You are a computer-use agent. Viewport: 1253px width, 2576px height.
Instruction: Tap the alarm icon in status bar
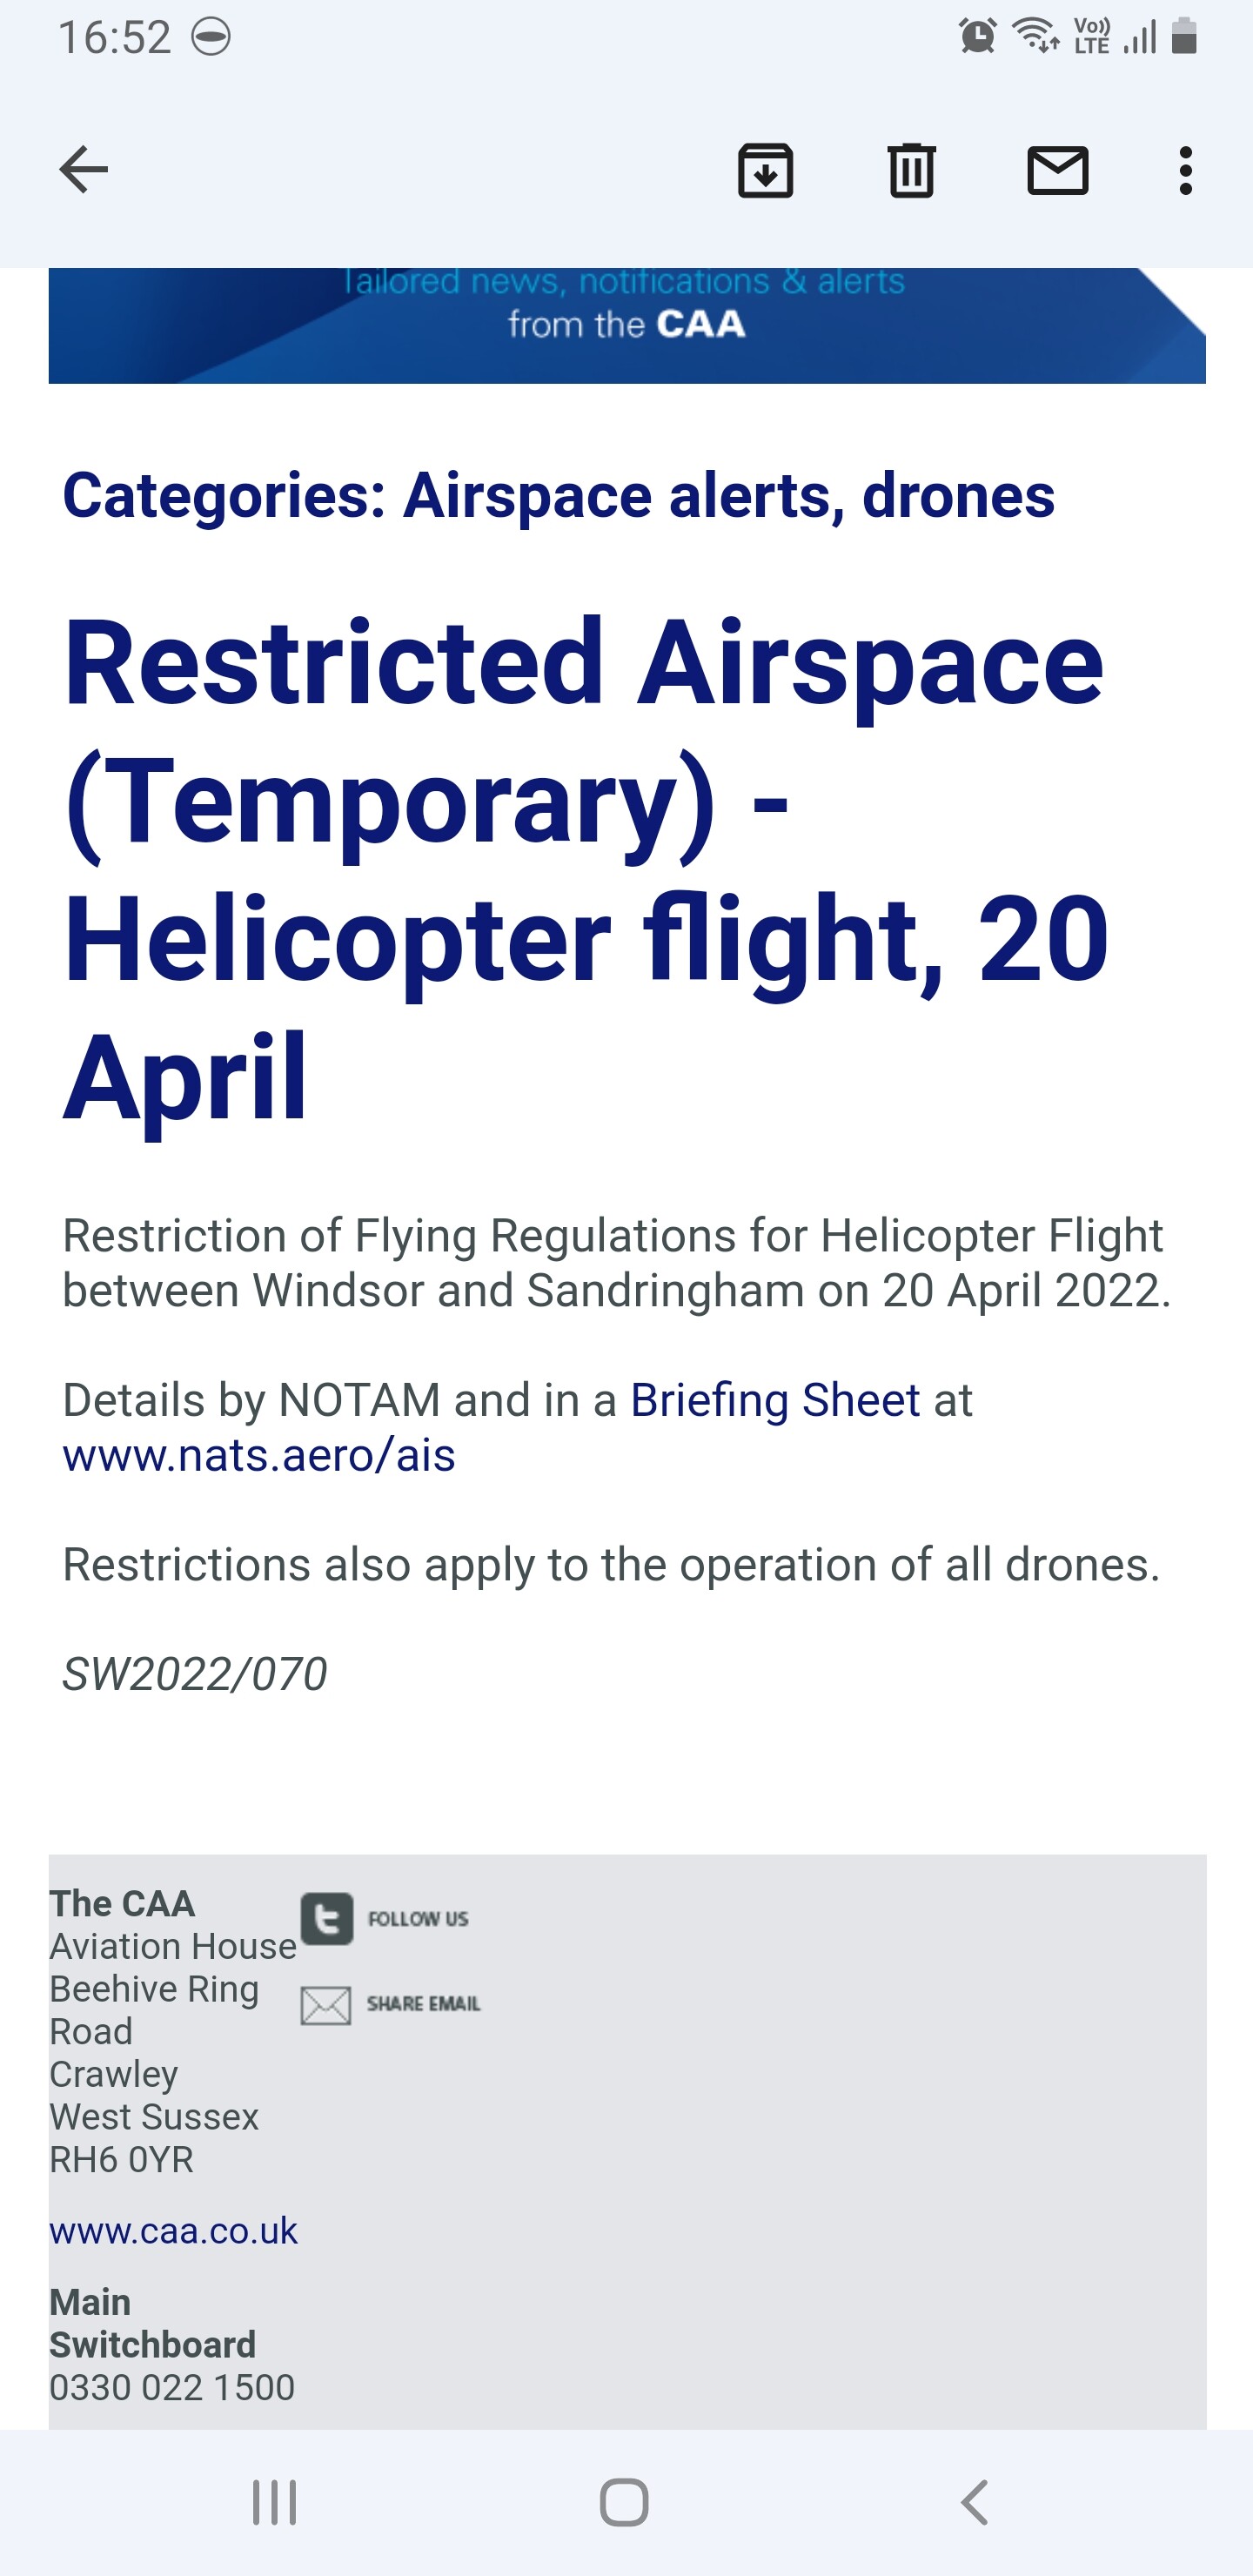(x=977, y=36)
